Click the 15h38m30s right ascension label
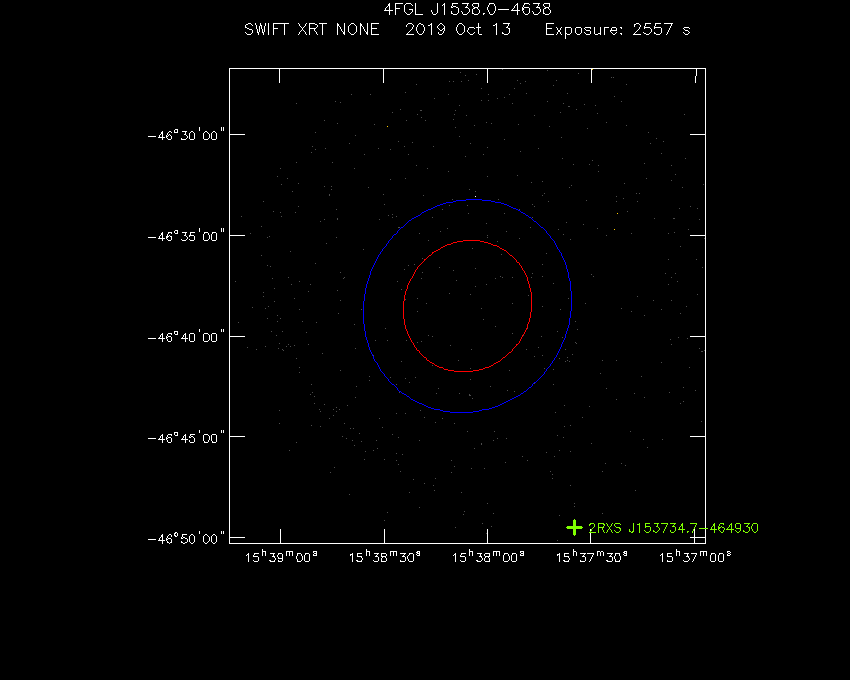 384,557
